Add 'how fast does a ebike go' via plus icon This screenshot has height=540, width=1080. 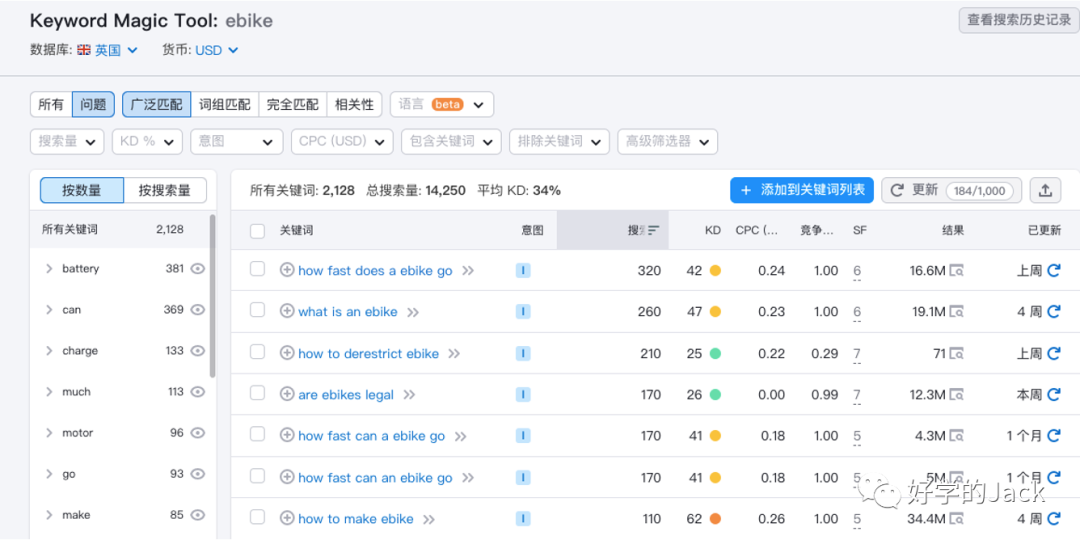pyautogui.click(x=287, y=270)
